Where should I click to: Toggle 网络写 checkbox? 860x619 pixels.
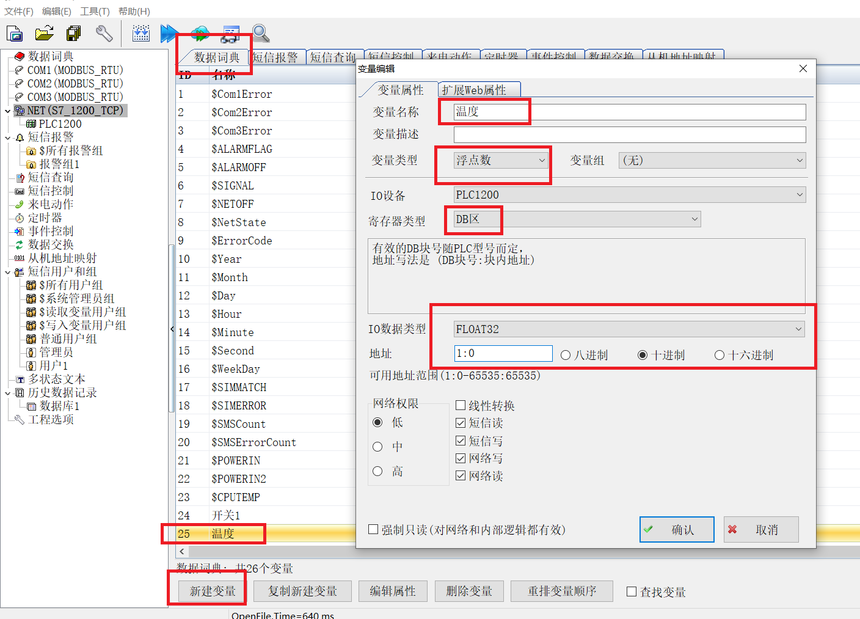point(461,458)
